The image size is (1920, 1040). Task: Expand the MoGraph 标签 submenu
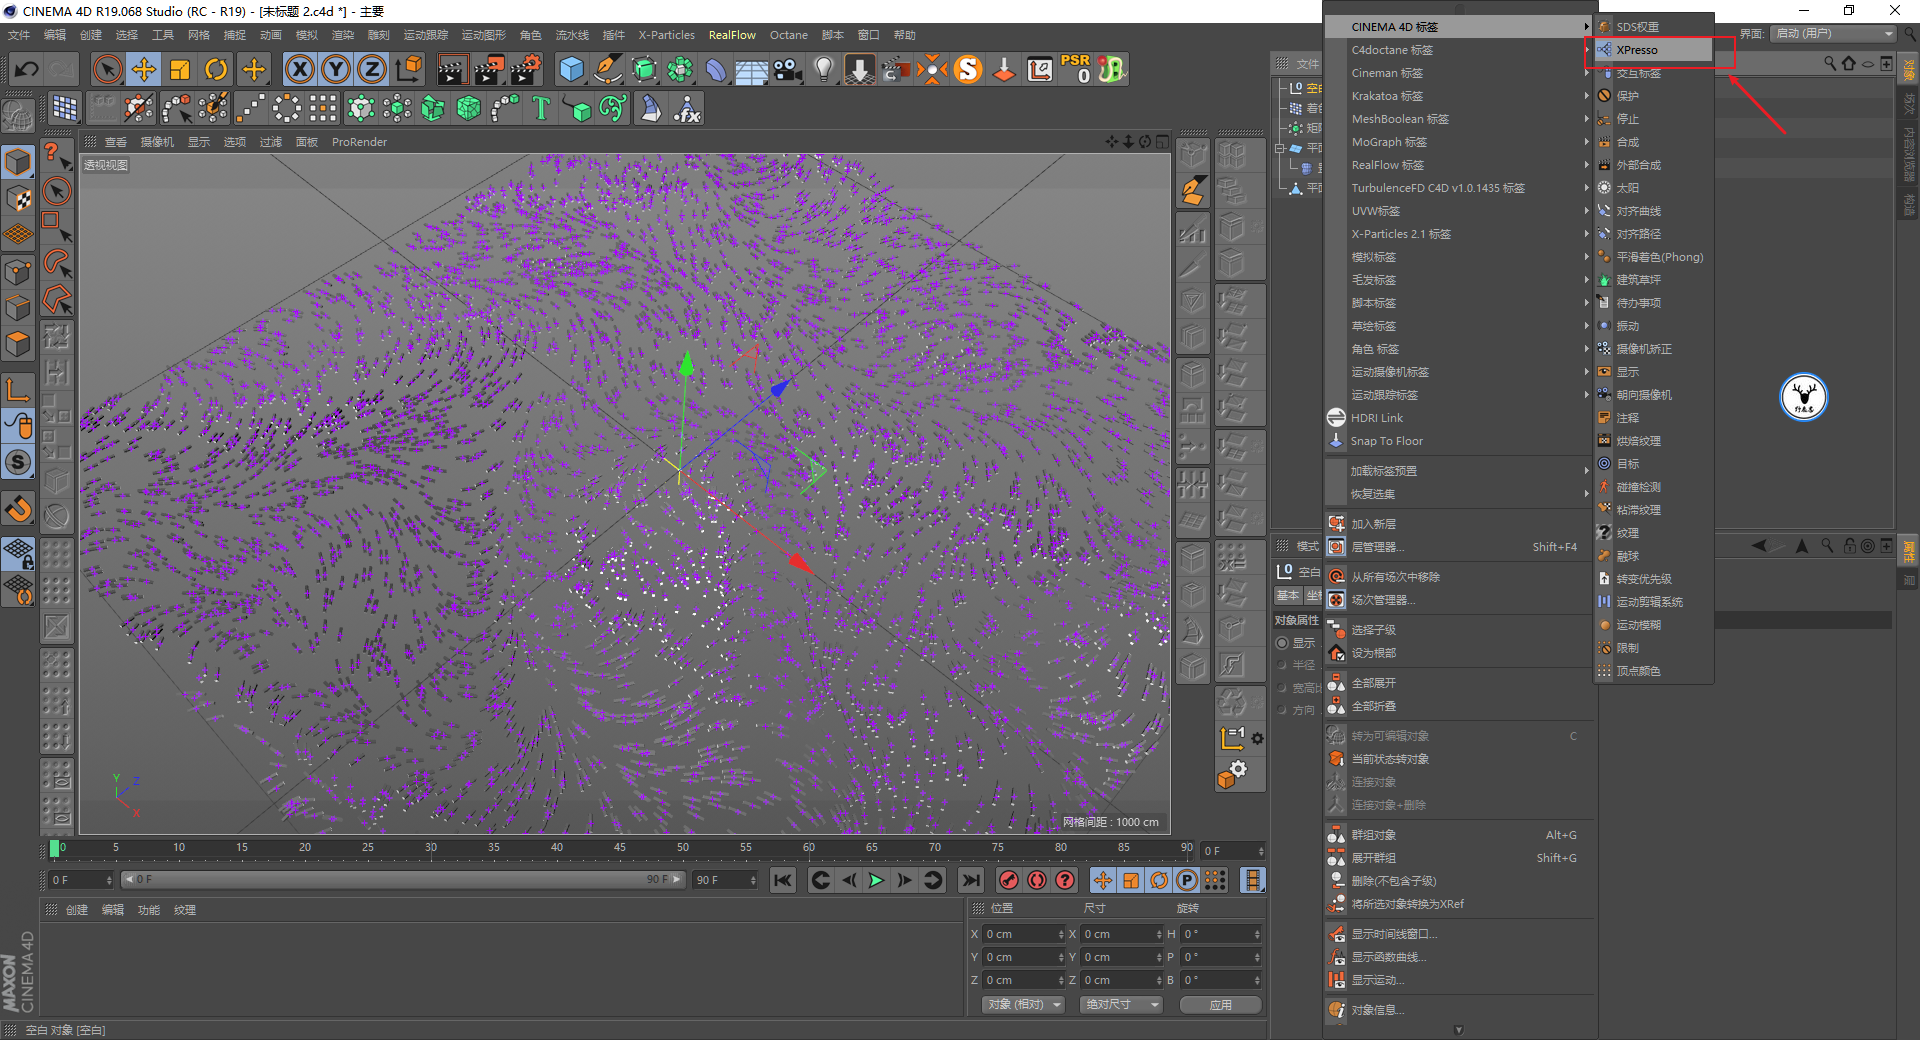(x=1459, y=142)
